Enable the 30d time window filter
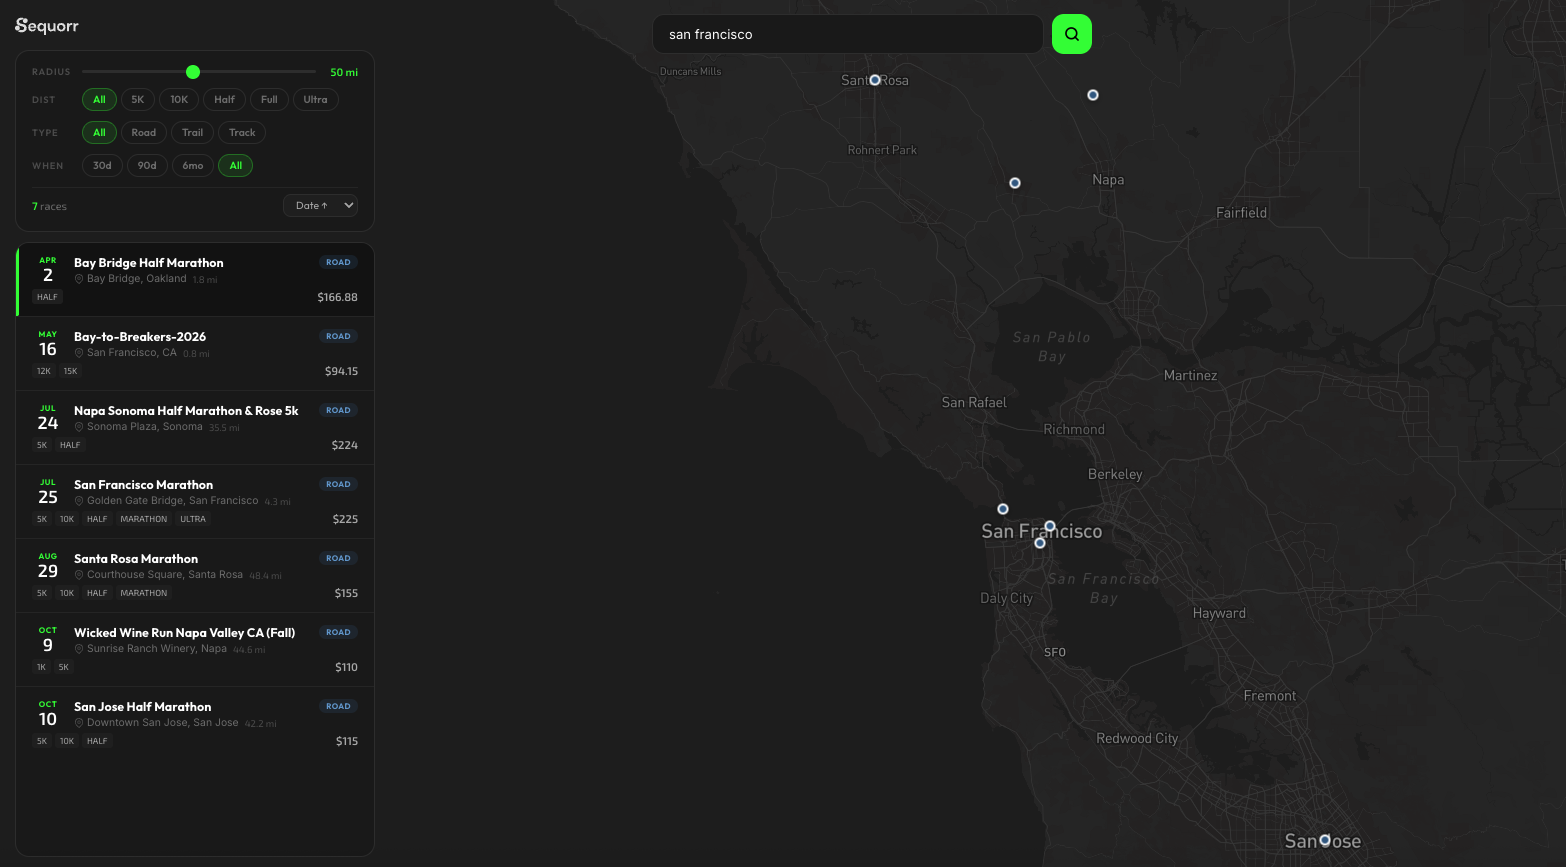 101,165
